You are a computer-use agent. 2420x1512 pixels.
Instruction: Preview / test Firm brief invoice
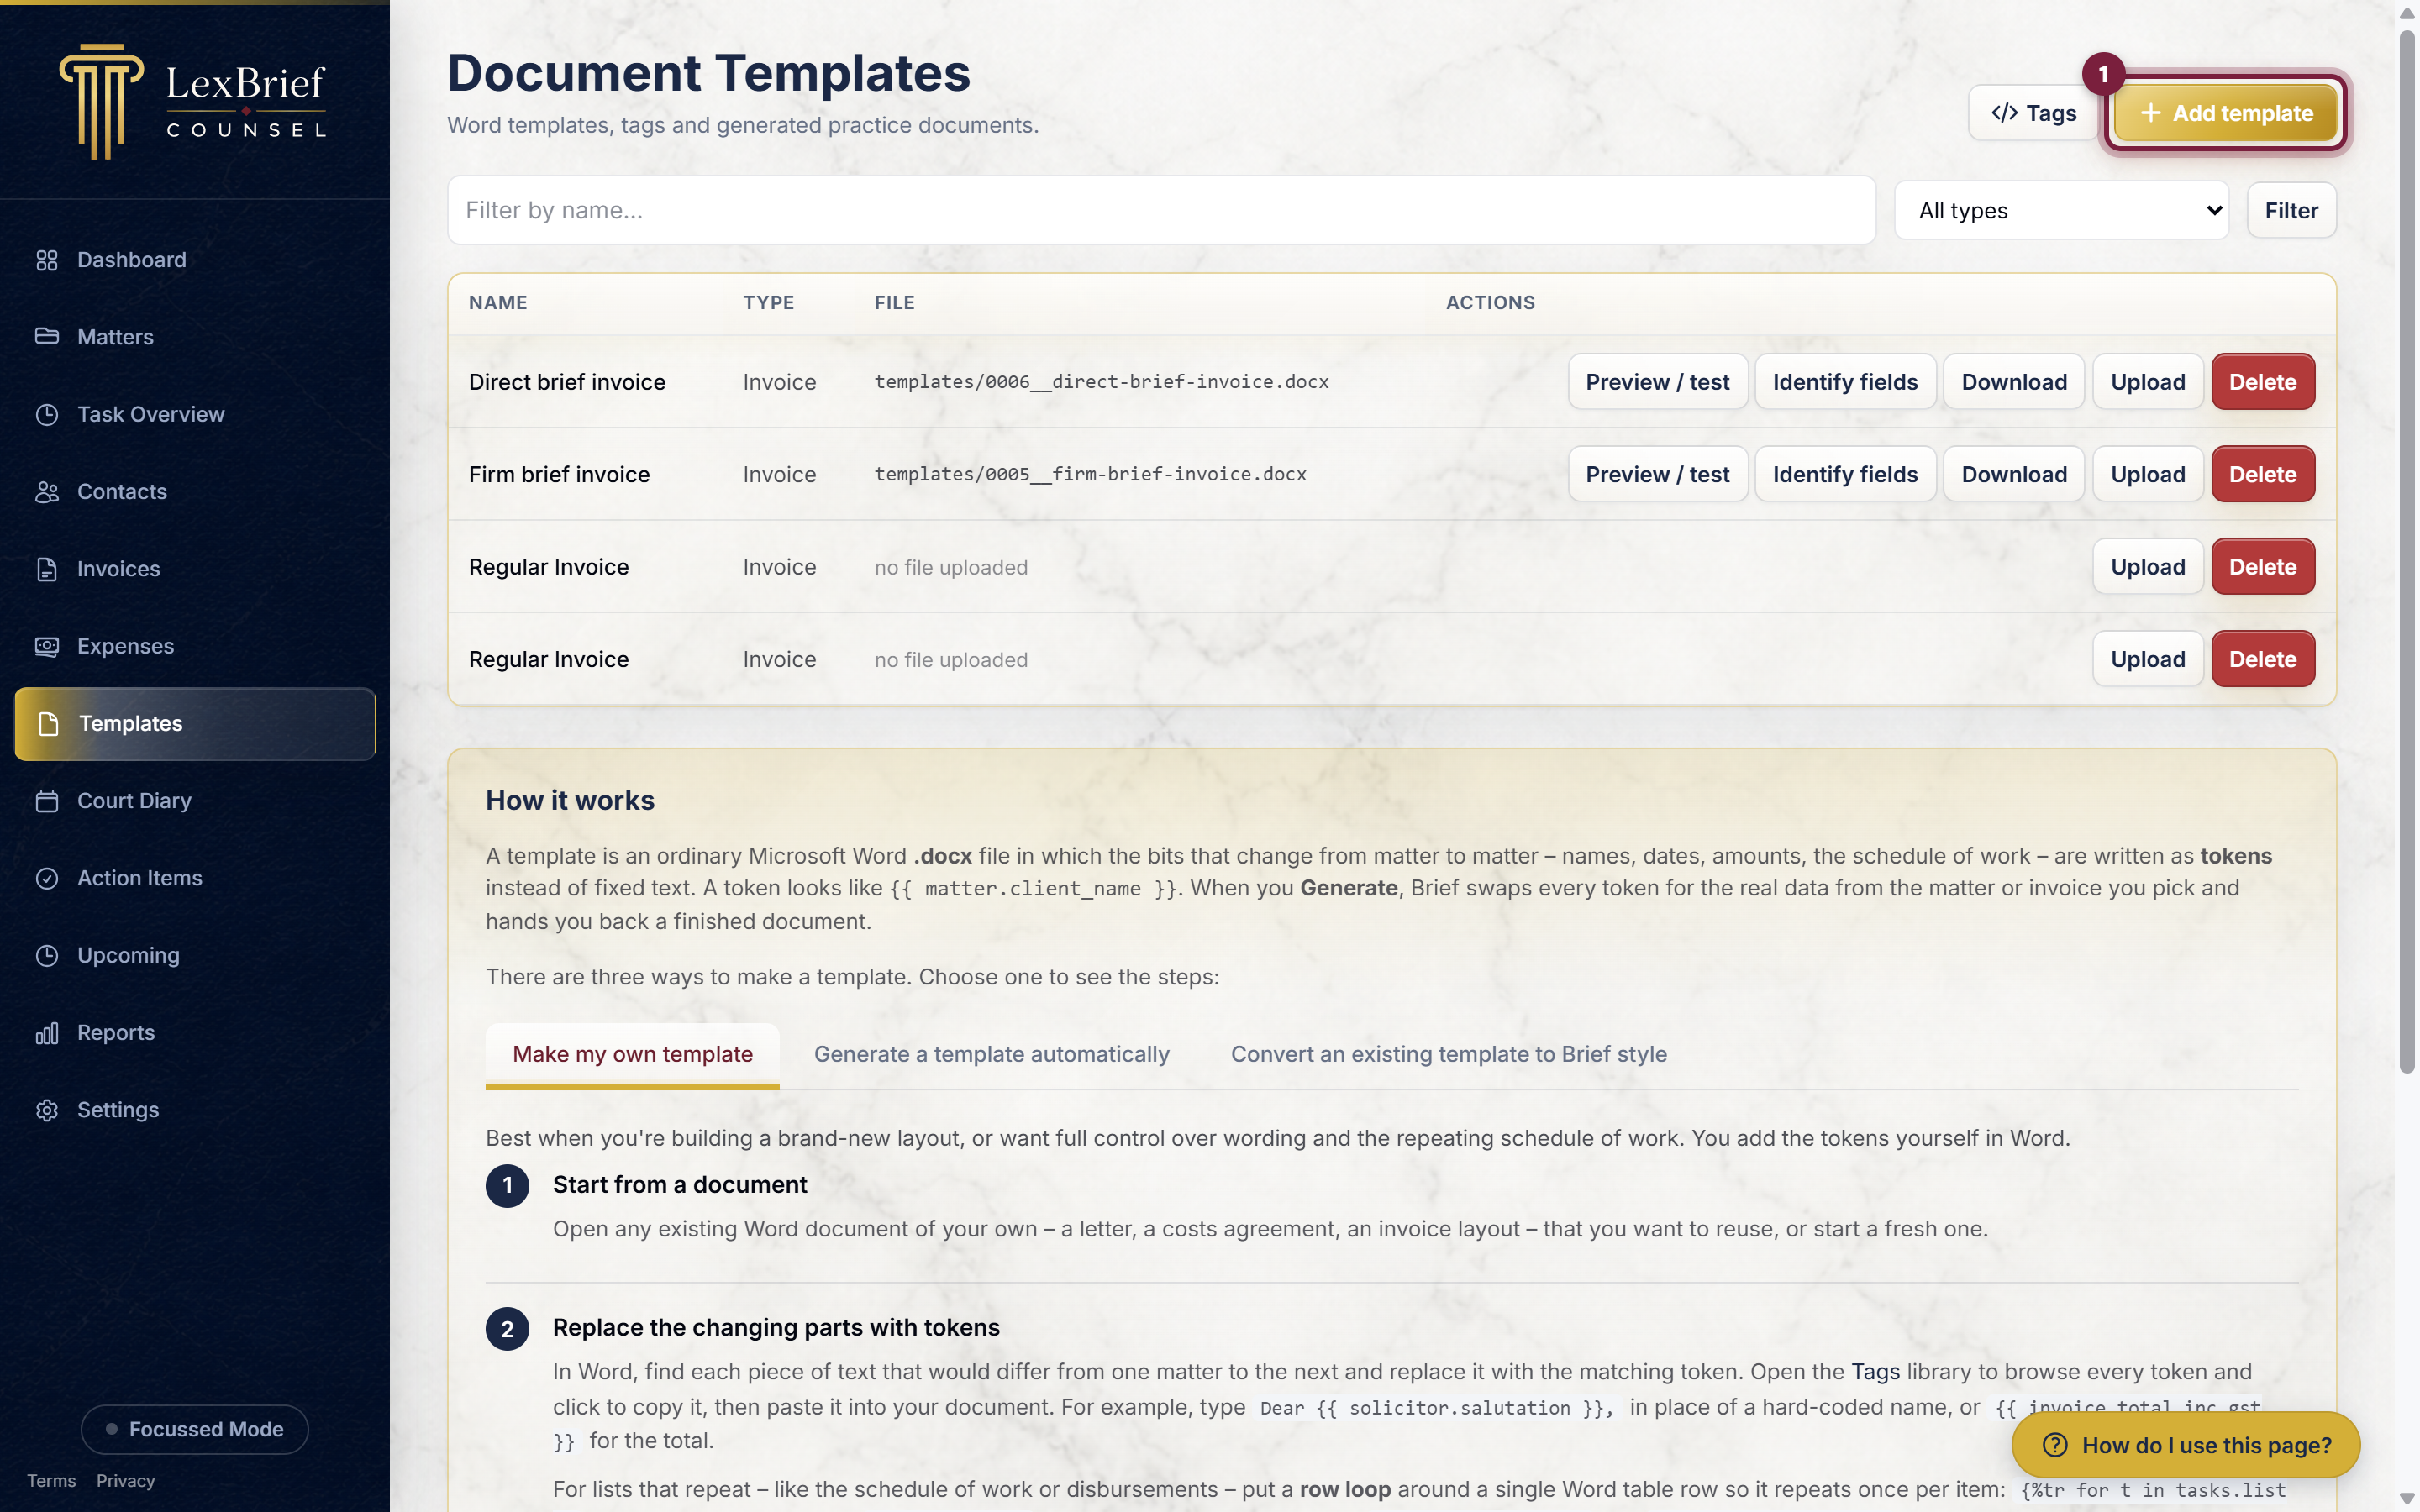(1657, 474)
